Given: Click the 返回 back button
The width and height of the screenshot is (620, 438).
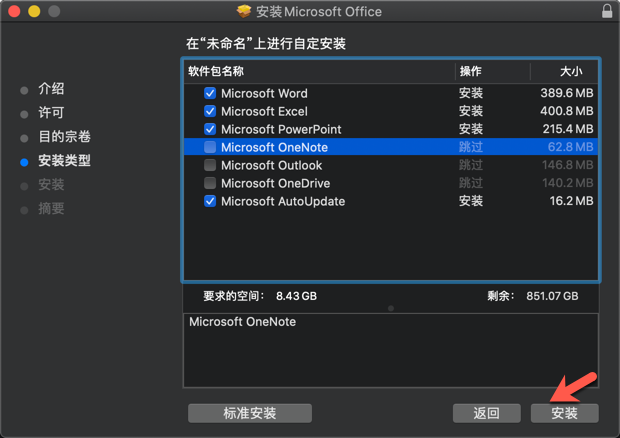Looking at the screenshot, I should tap(486, 413).
